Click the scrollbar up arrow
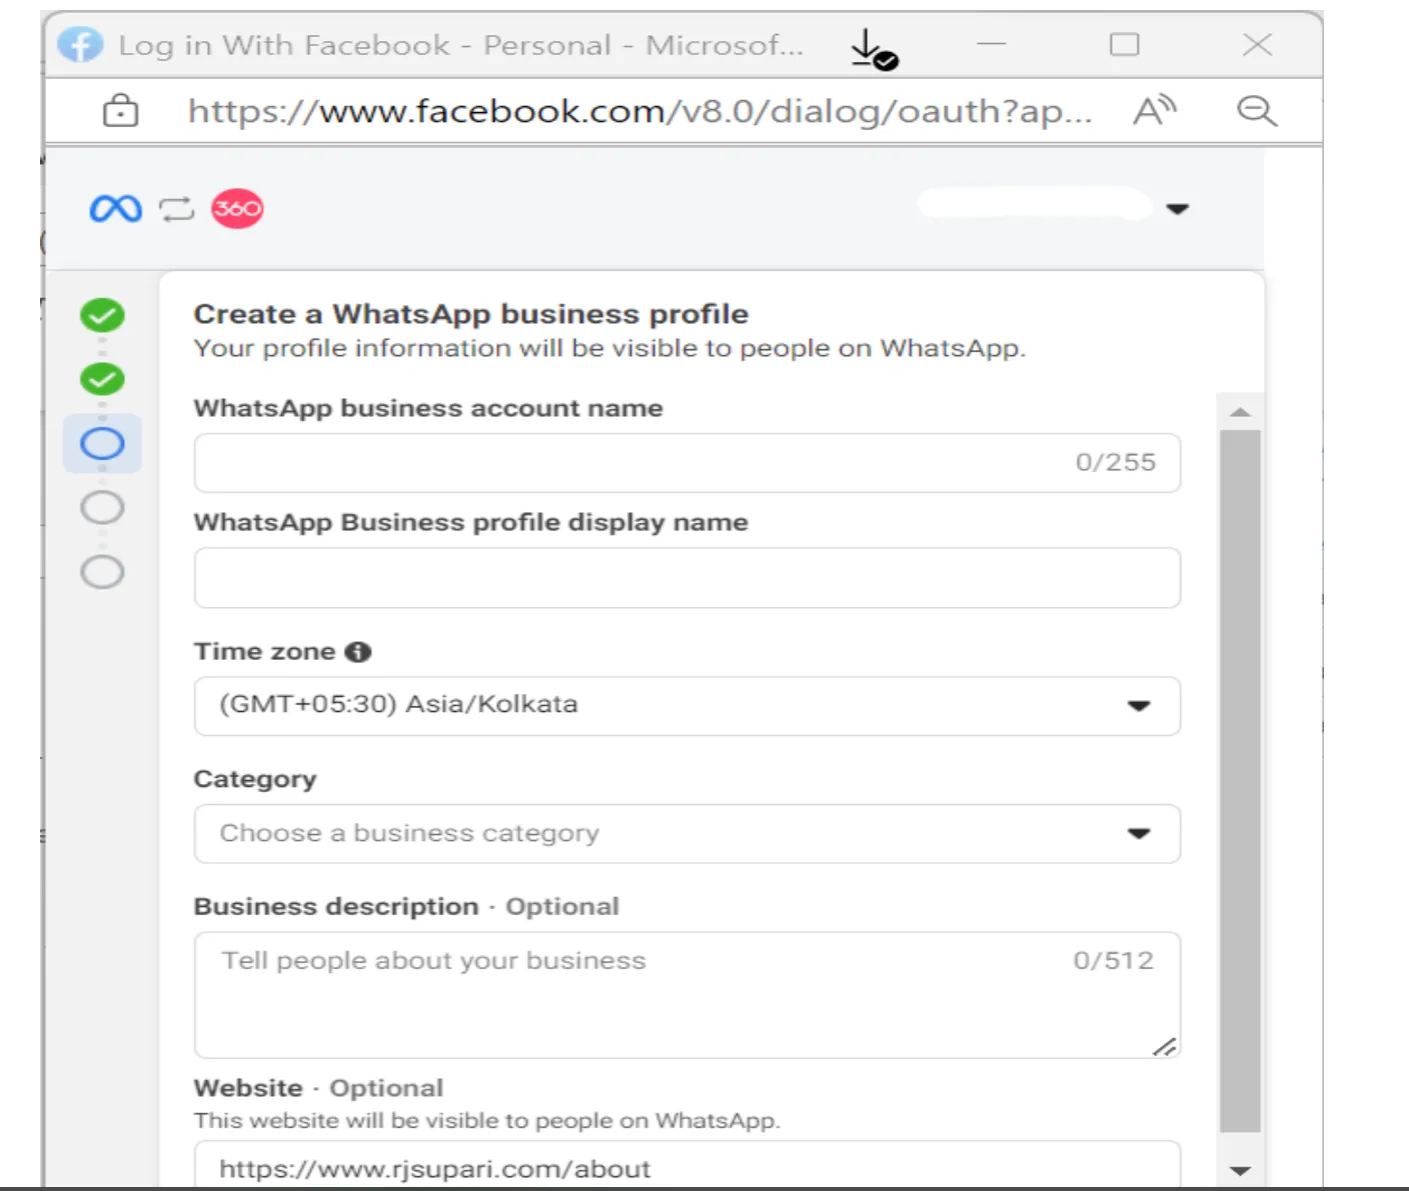1409x1191 pixels. tap(1240, 412)
